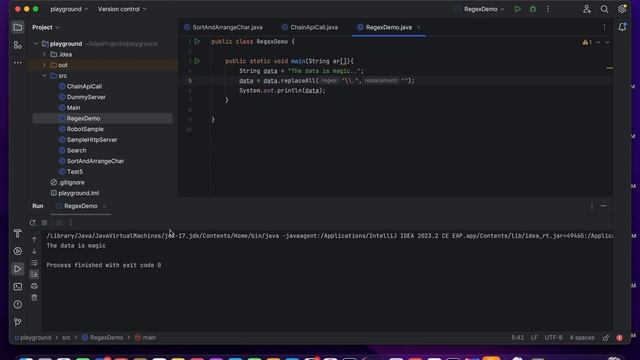Toggle read-only lock in status bar
640x360 pixels.
pyautogui.click(x=606, y=338)
